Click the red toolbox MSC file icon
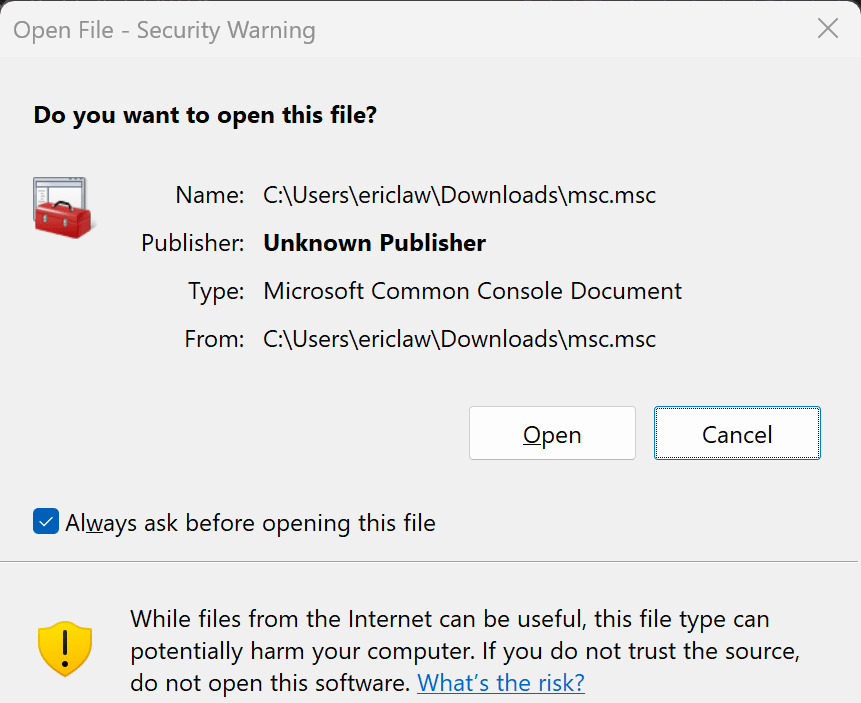861x703 pixels. click(x=64, y=208)
